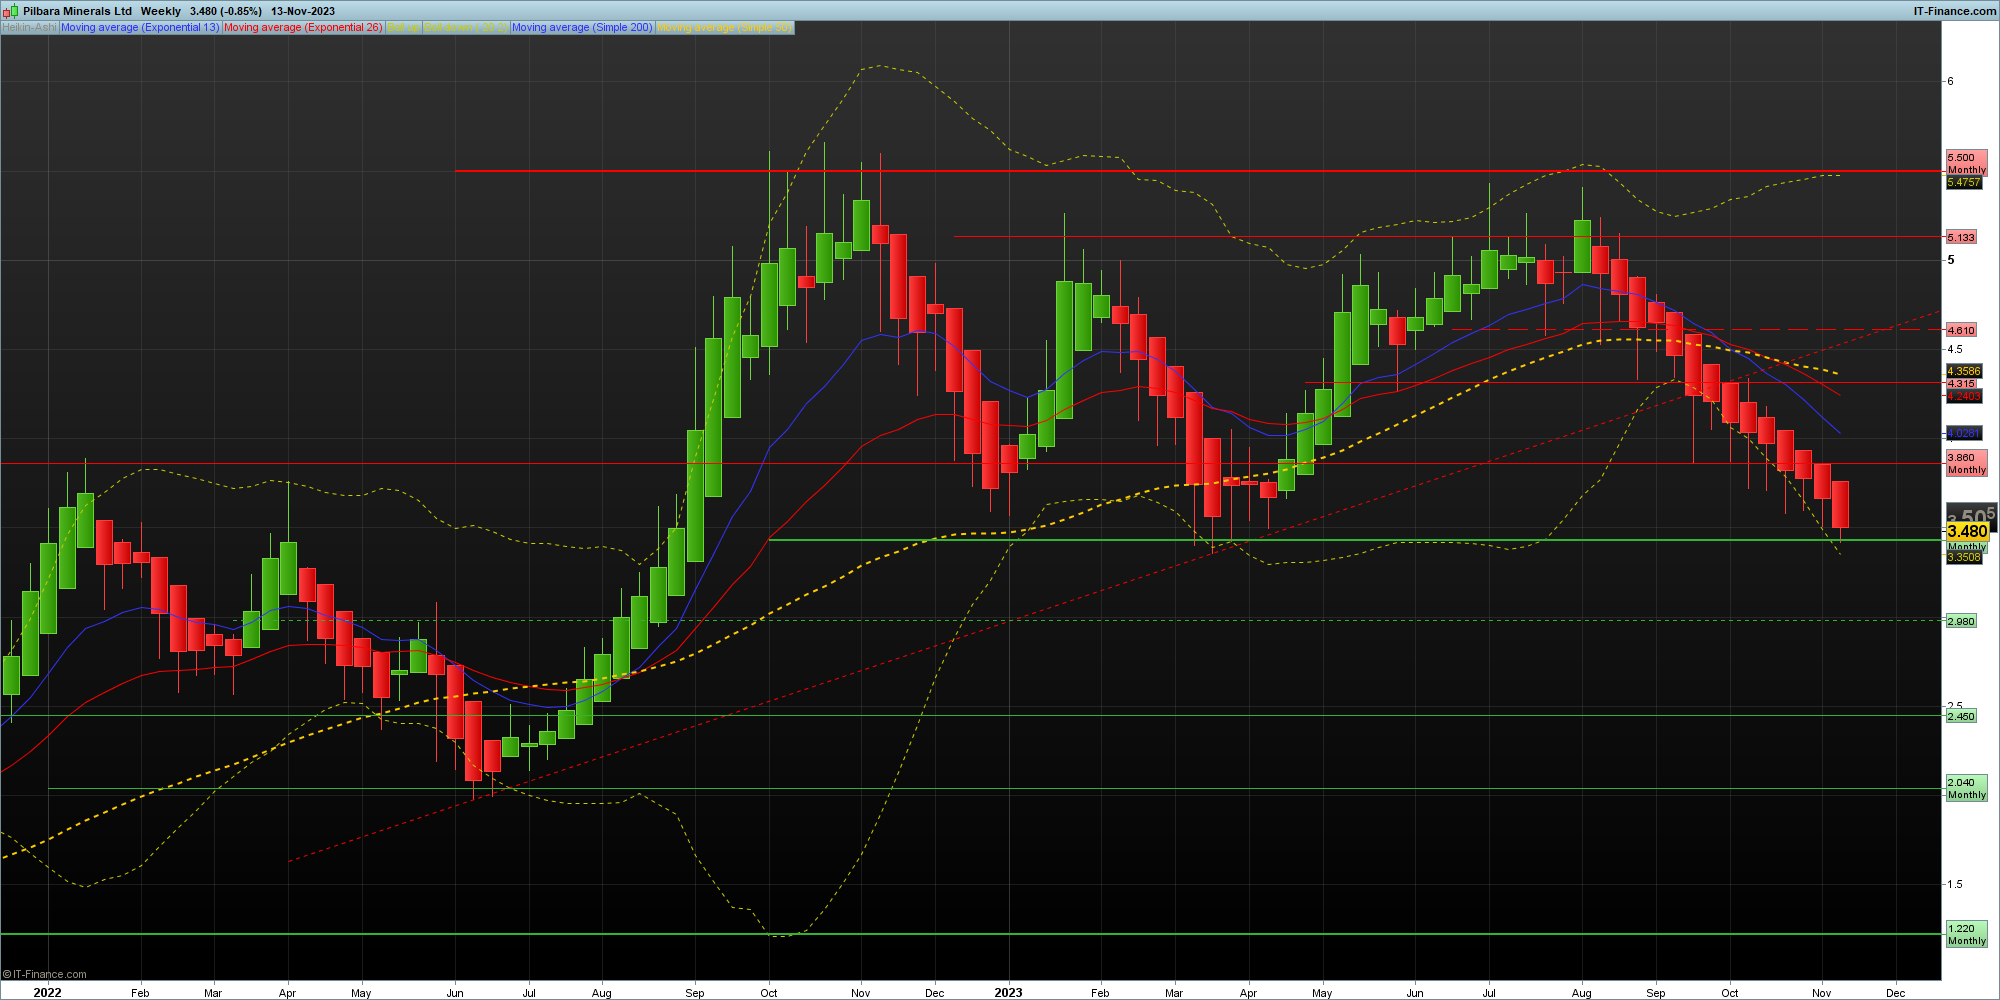
Task: Click the ©IT-Finance.com copyright text at bottom left
Action: [45, 974]
